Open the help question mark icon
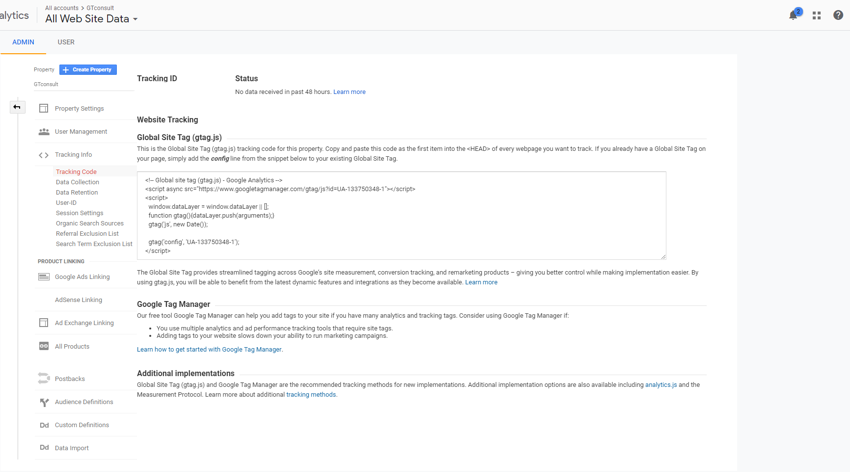Viewport: 850px width, 472px height. pyautogui.click(x=838, y=15)
